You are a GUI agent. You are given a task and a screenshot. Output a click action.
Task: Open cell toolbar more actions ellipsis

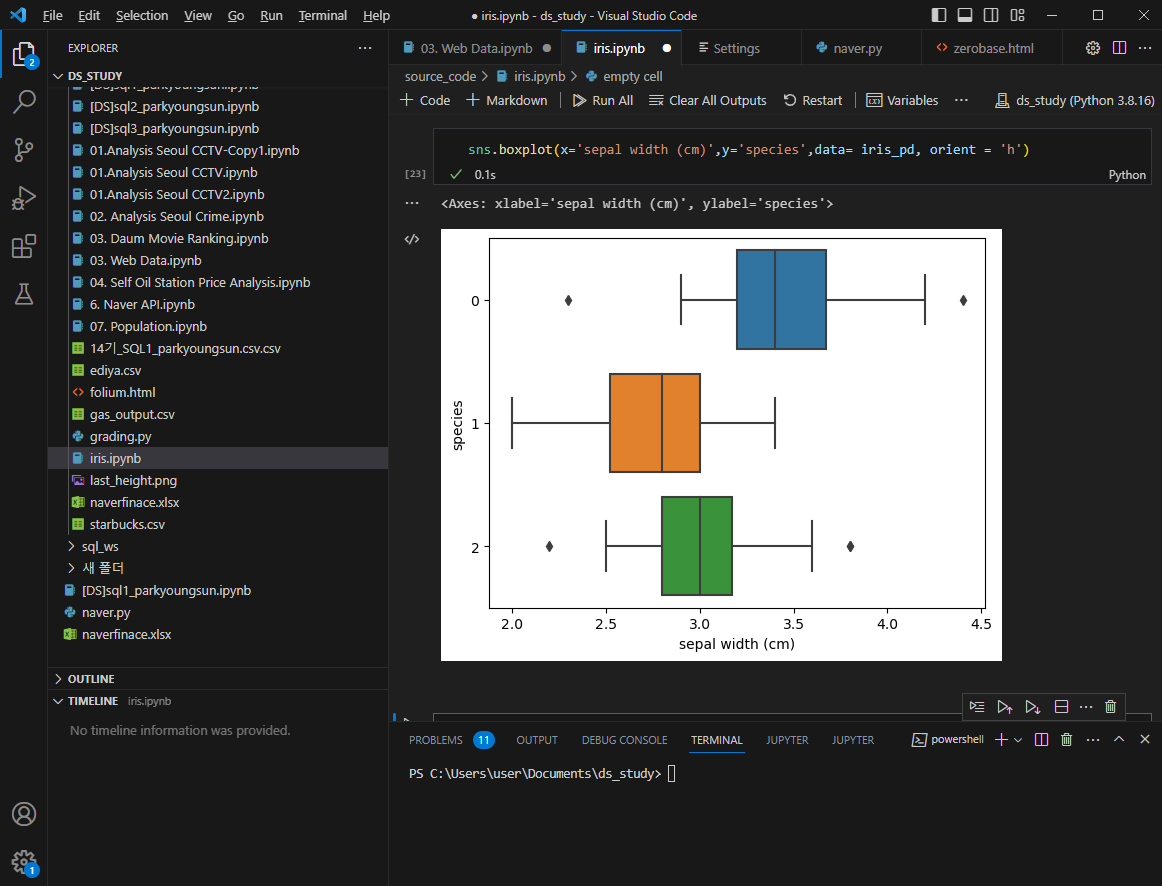click(1086, 707)
